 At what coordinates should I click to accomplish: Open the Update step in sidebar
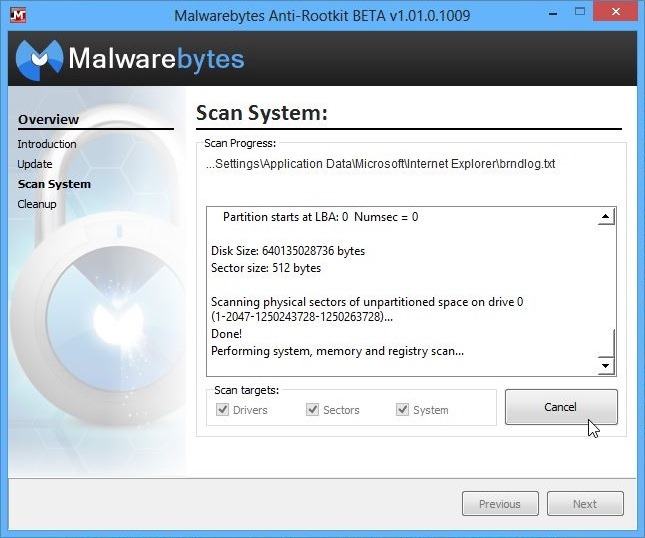pyautogui.click(x=35, y=164)
